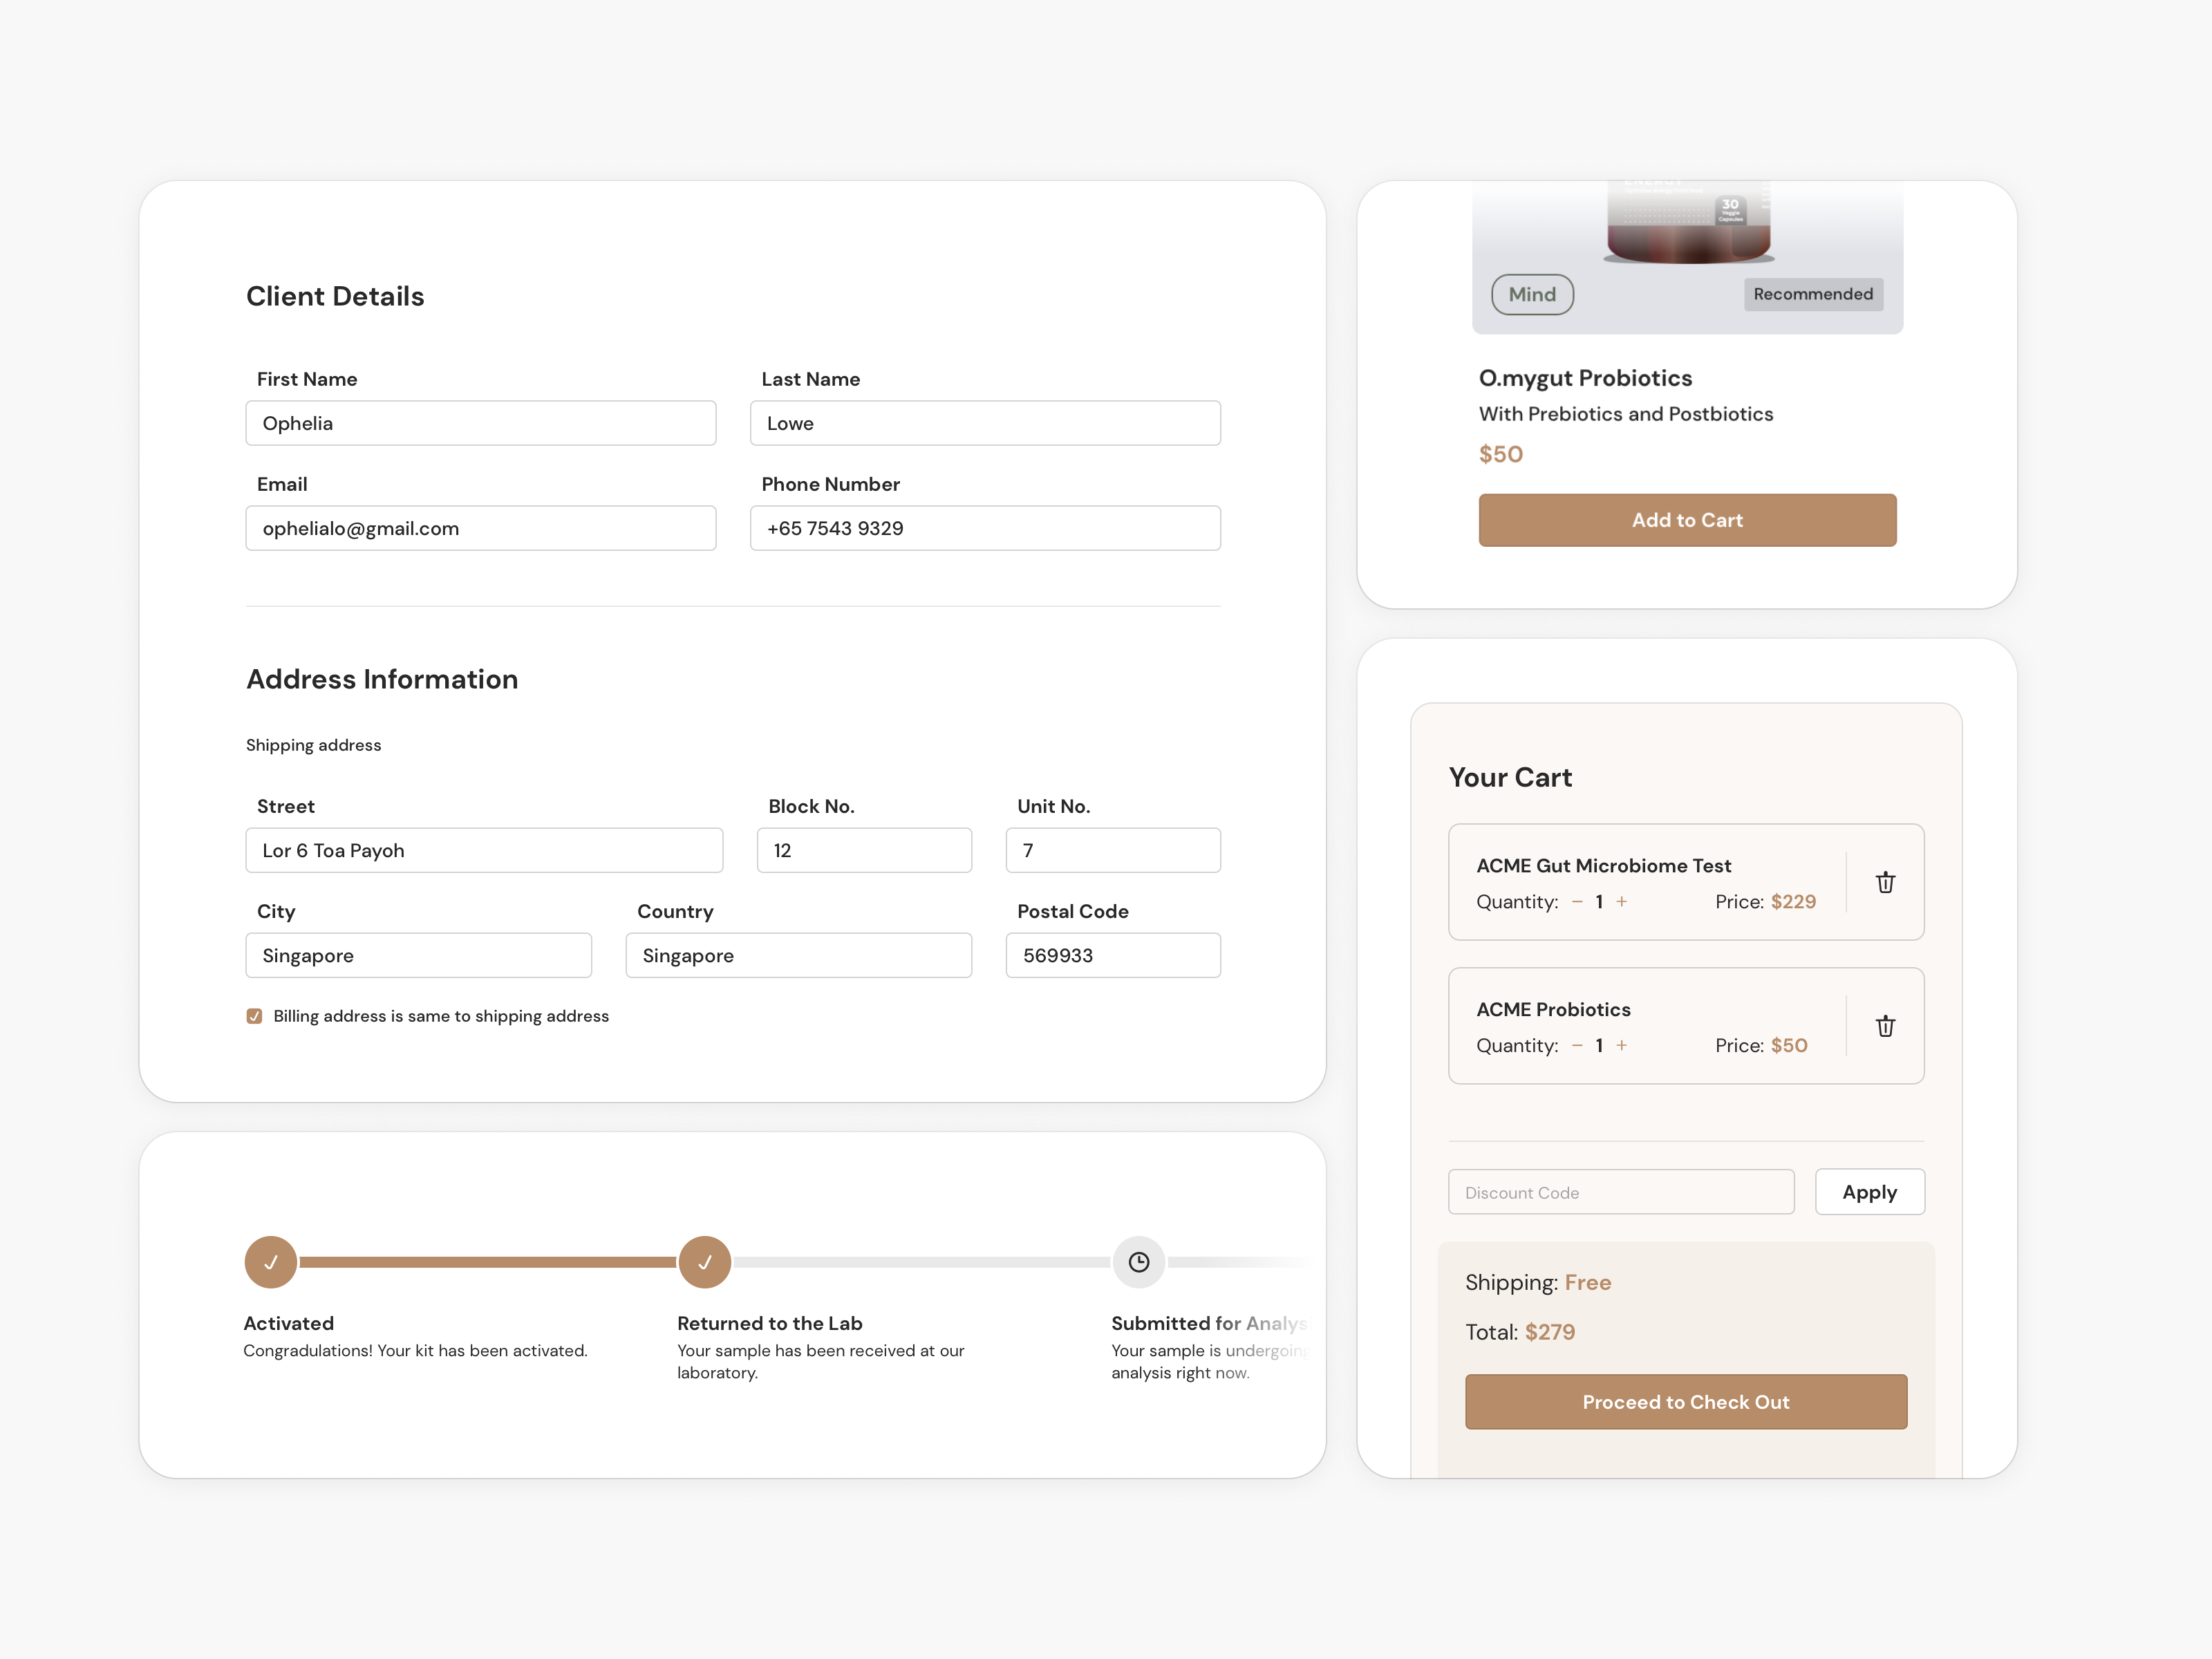Screen dimensions: 2212x1659
Task: Focus the Phone Number input
Action: point(984,528)
